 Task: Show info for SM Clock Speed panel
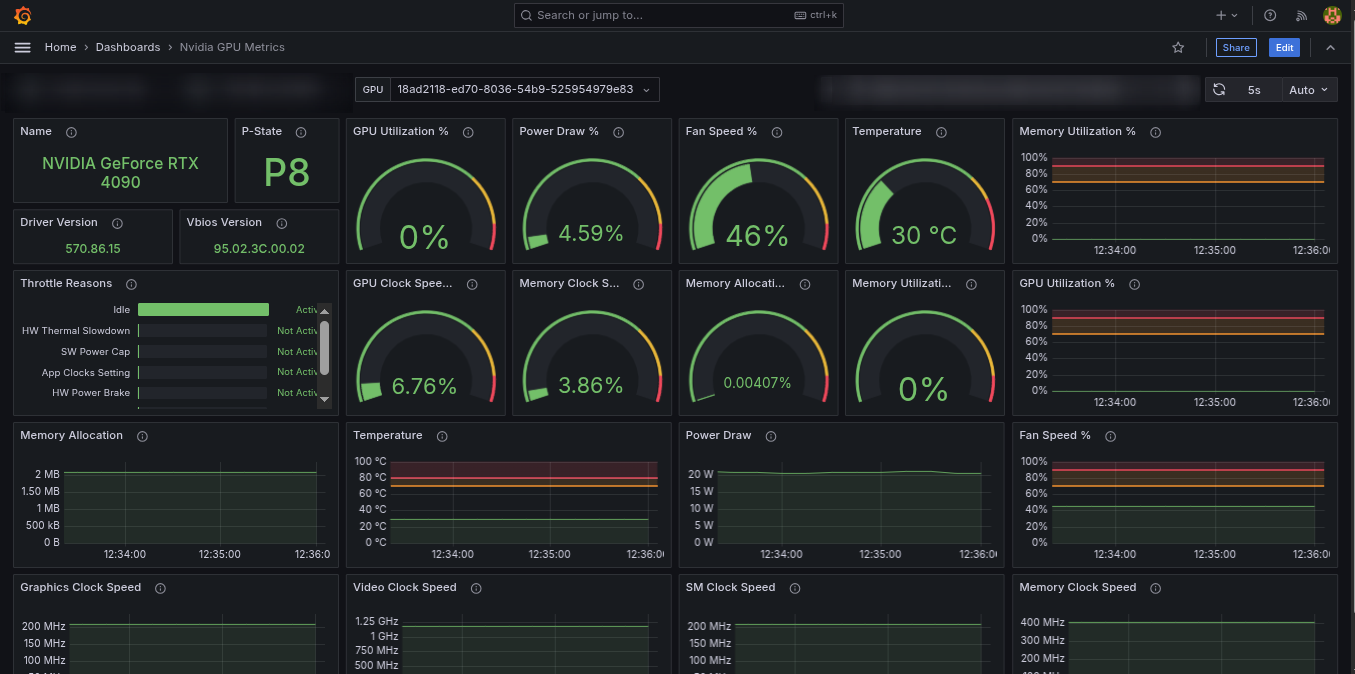(795, 588)
